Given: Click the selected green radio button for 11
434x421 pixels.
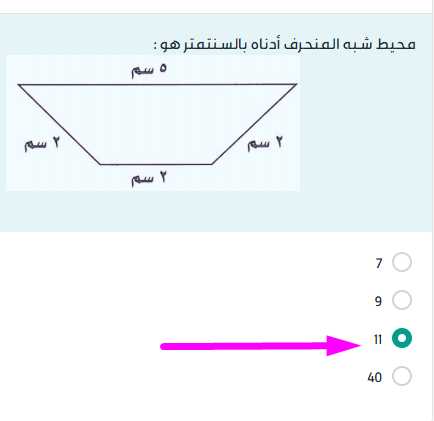Looking at the screenshot, I should point(402,338).
